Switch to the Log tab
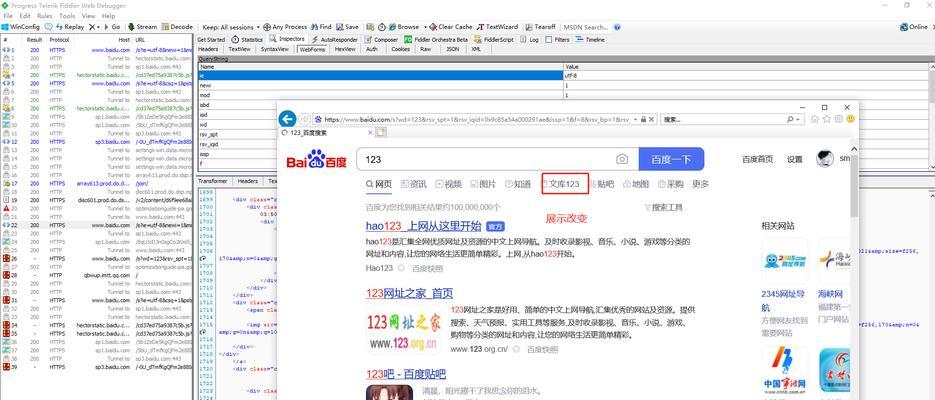 529,39
